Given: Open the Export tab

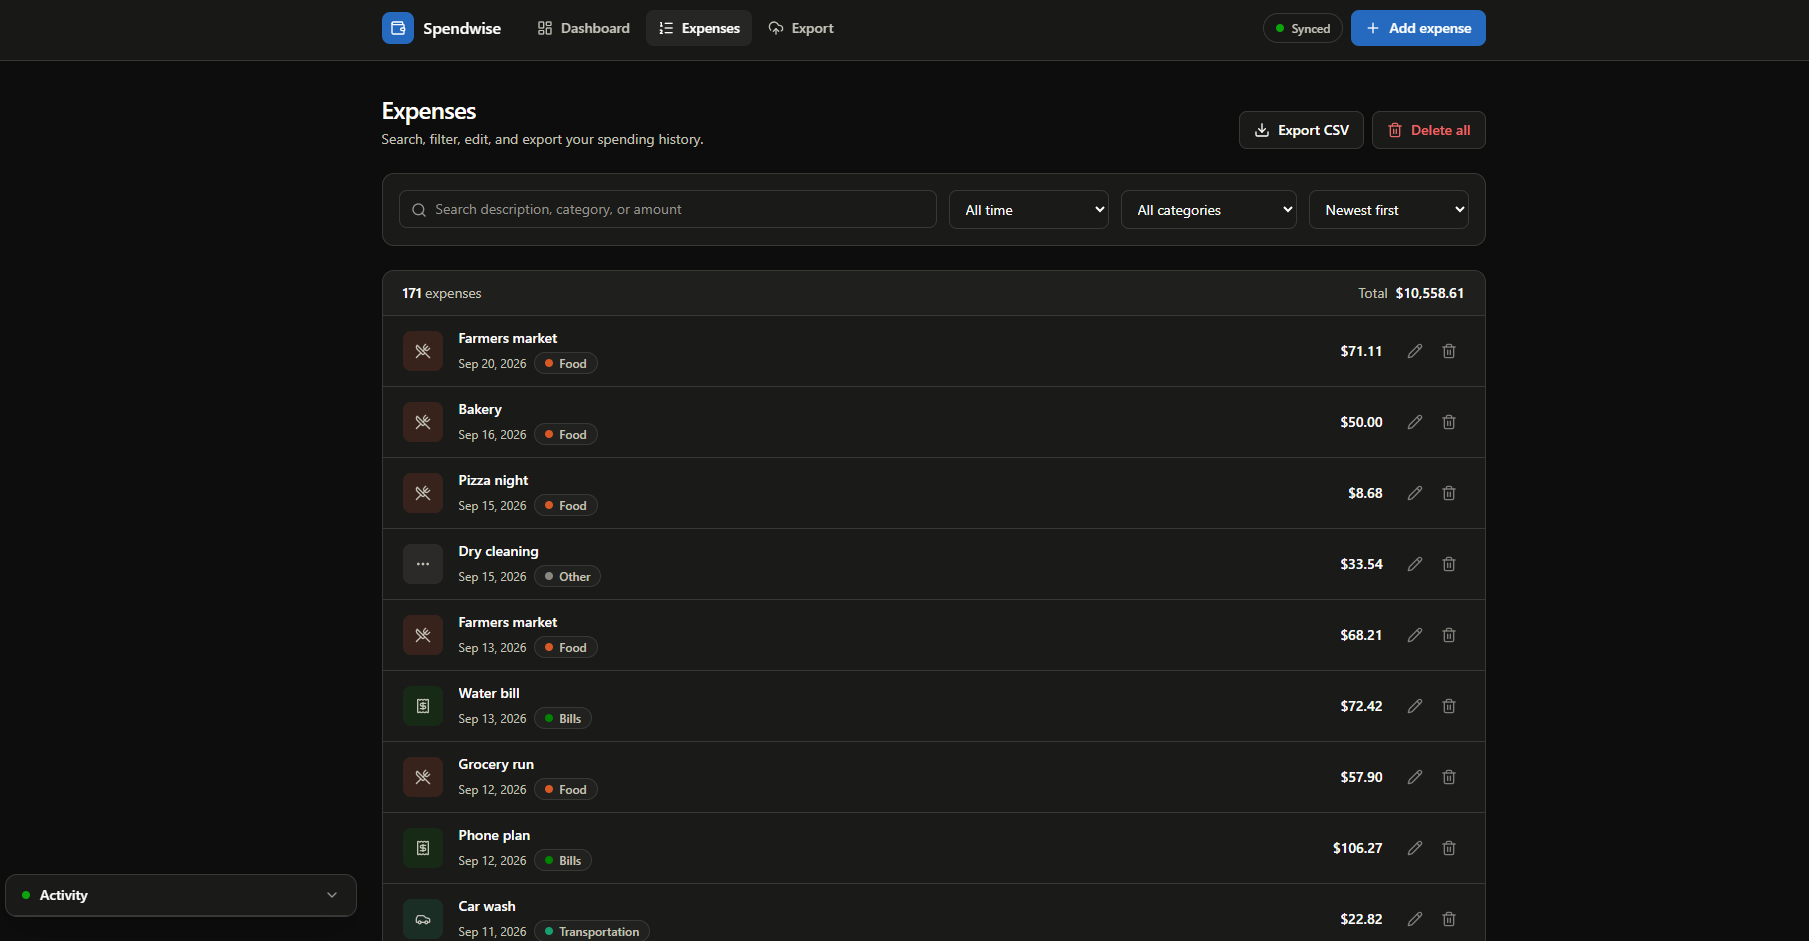Looking at the screenshot, I should [801, 28].
